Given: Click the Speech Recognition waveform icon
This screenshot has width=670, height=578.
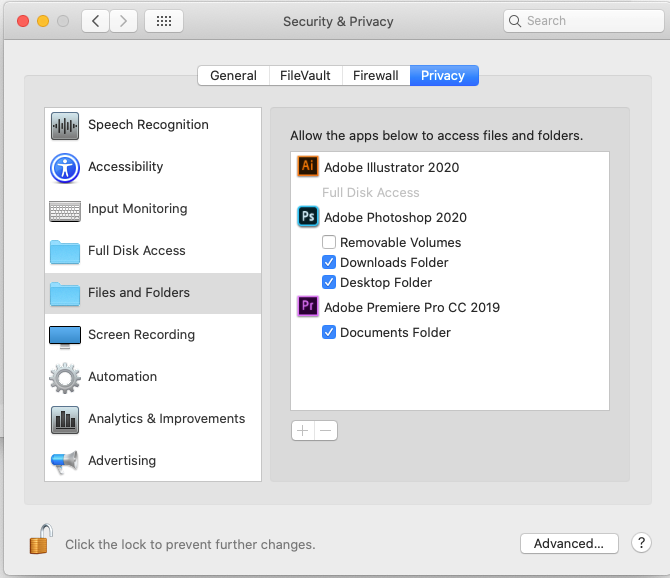Looking at the screenshot, I should [65, 126].
